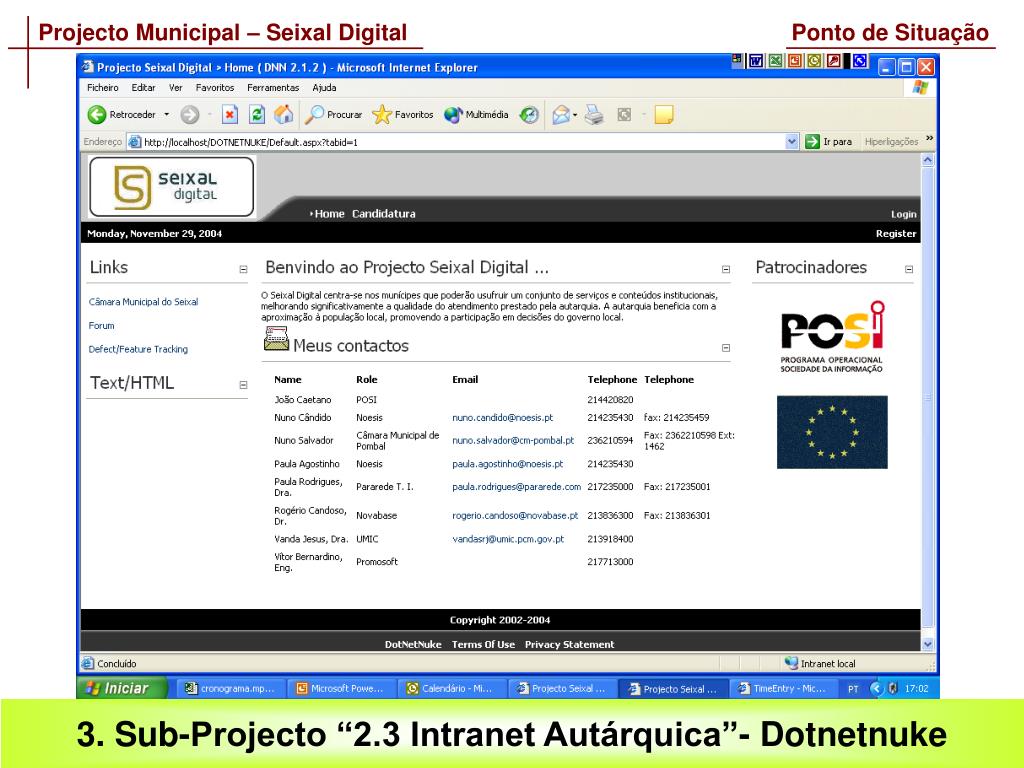
Task: Open the Ficheiro menu
Action: click(103, 88)
